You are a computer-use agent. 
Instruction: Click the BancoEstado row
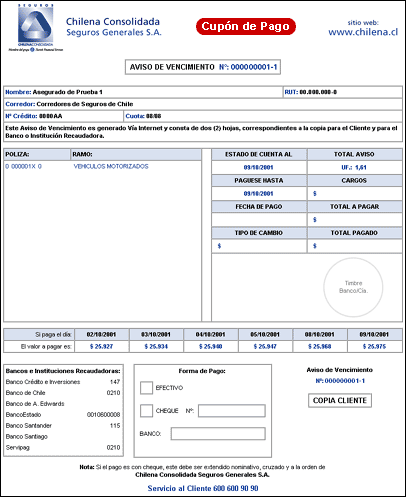coord(63,415)
